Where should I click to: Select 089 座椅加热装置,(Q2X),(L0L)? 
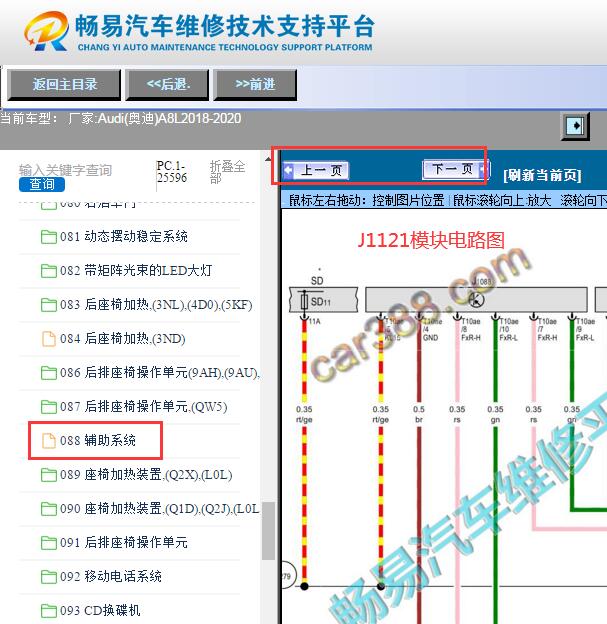coord(146,475)
